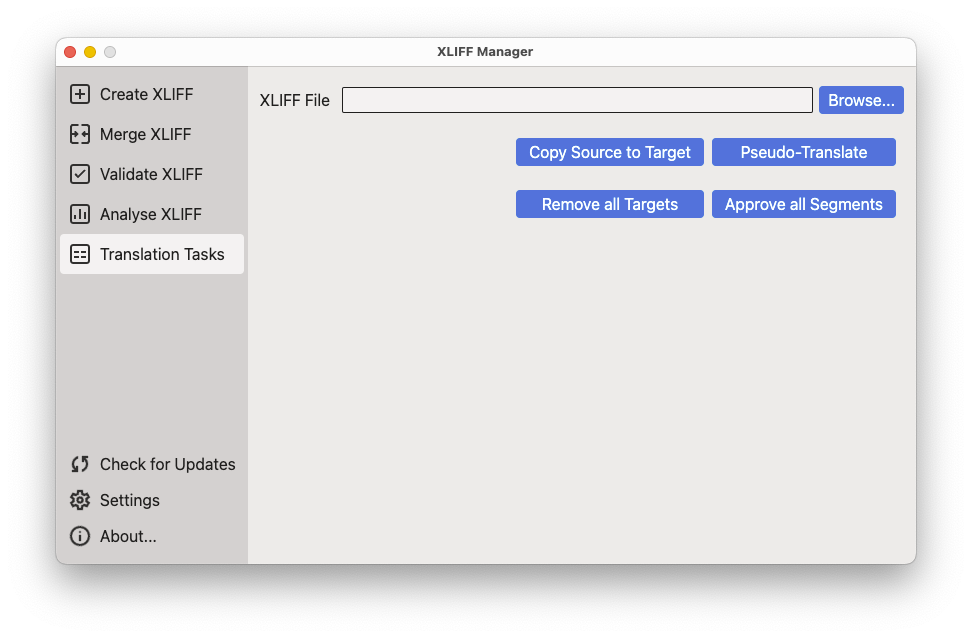Image resolution: width=972 pixels, height=638 pixels.
Task: Select the Merge XLIFF icon in sidebar
Action: click(x=80, y=134)
